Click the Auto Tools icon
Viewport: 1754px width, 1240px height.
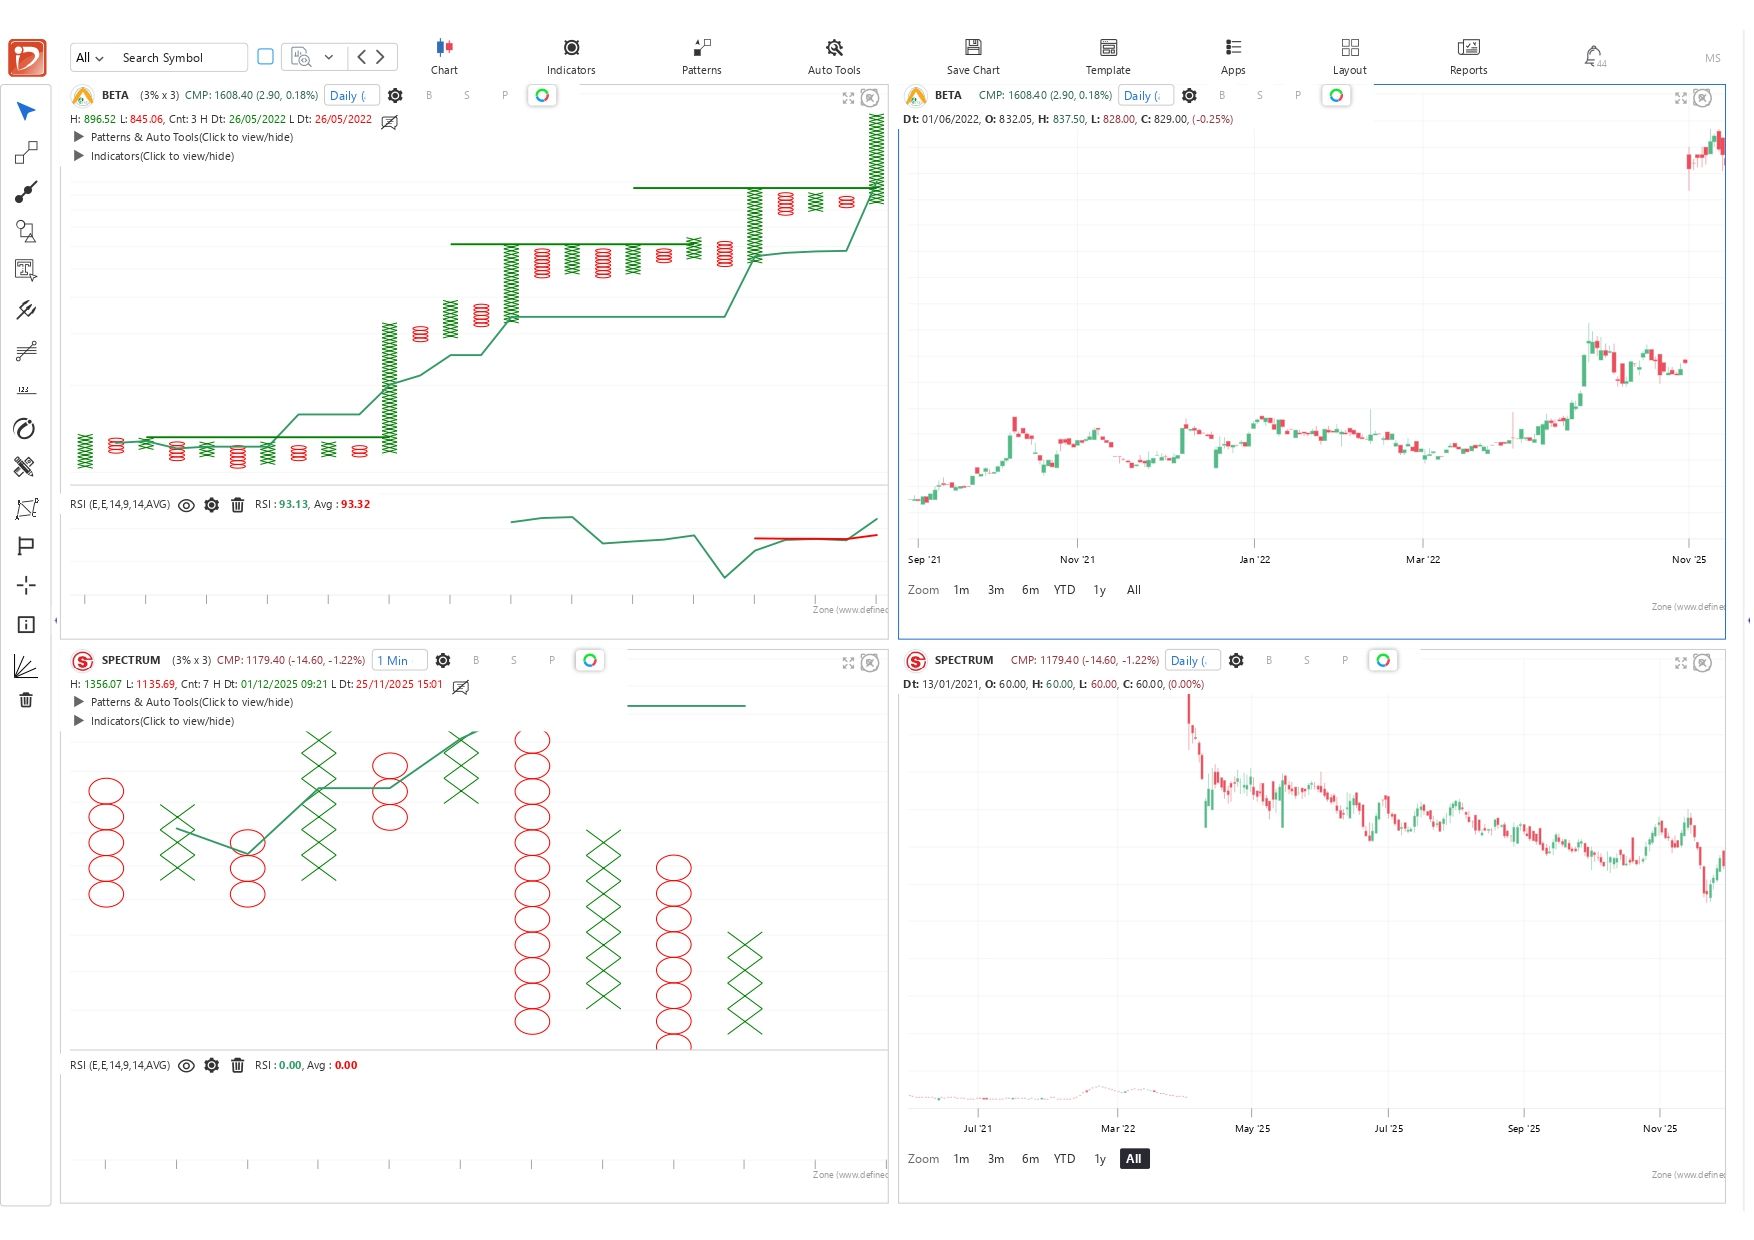point(833,56)
